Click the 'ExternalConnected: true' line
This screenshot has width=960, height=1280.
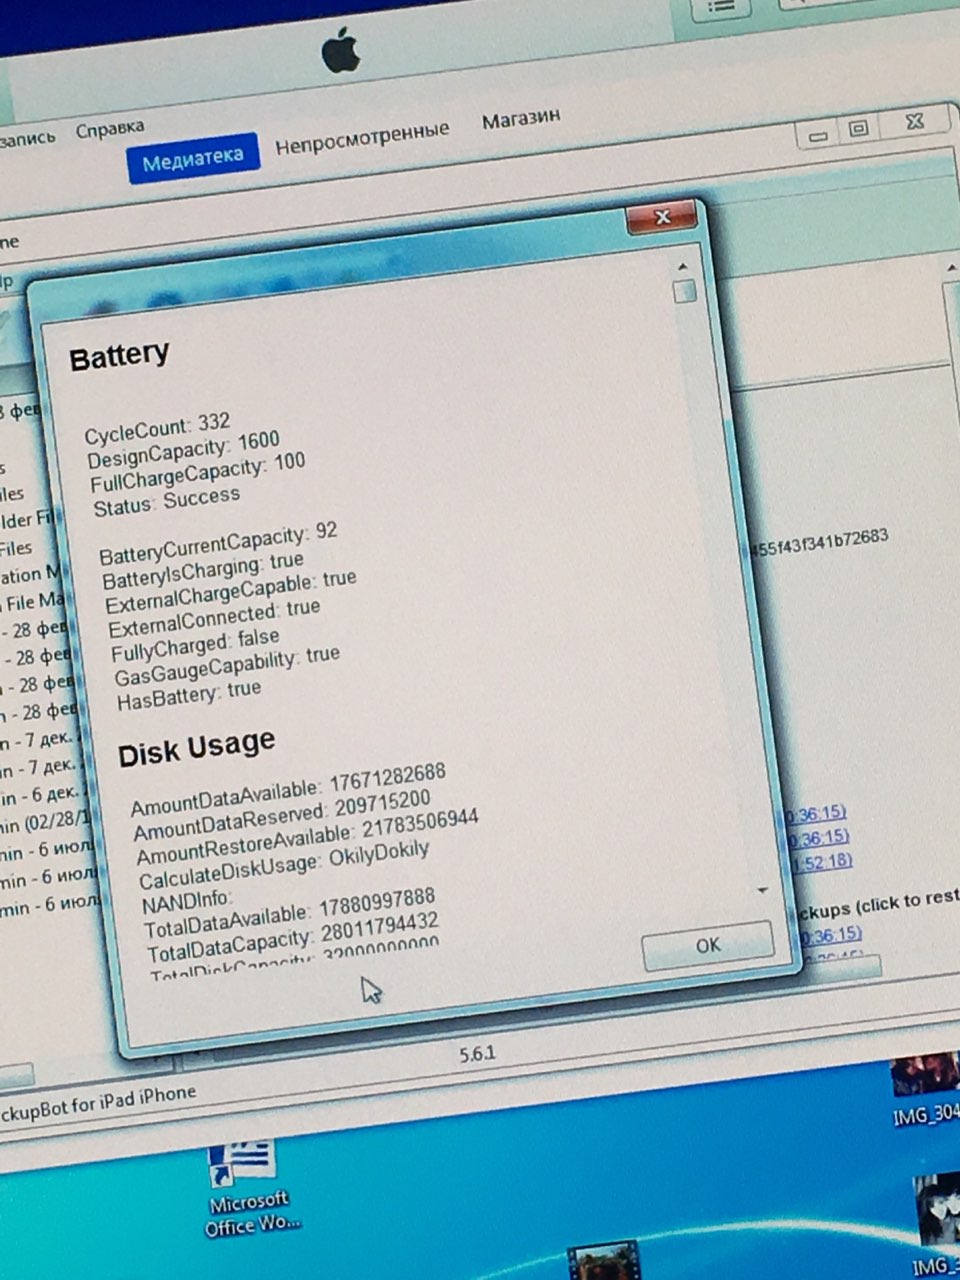point(213,618)
